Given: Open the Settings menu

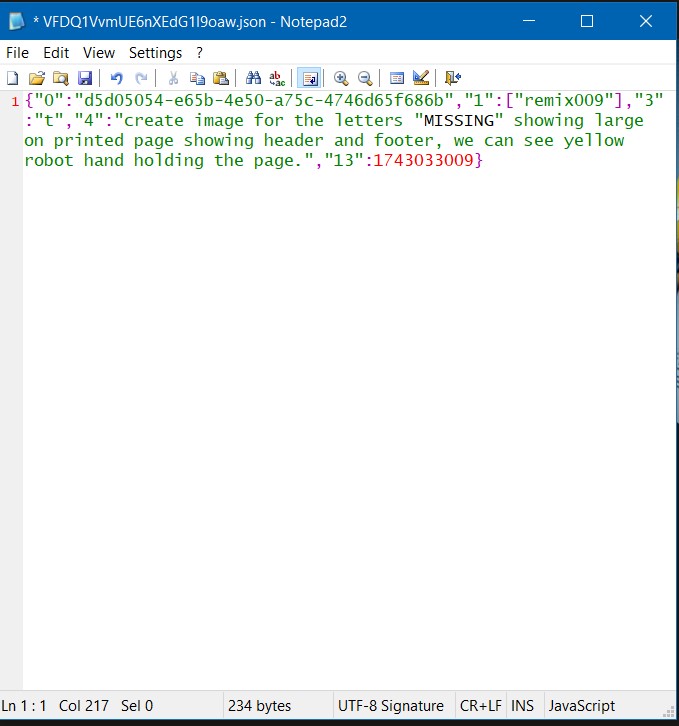Looking at the screenshot, I should 155,52.
